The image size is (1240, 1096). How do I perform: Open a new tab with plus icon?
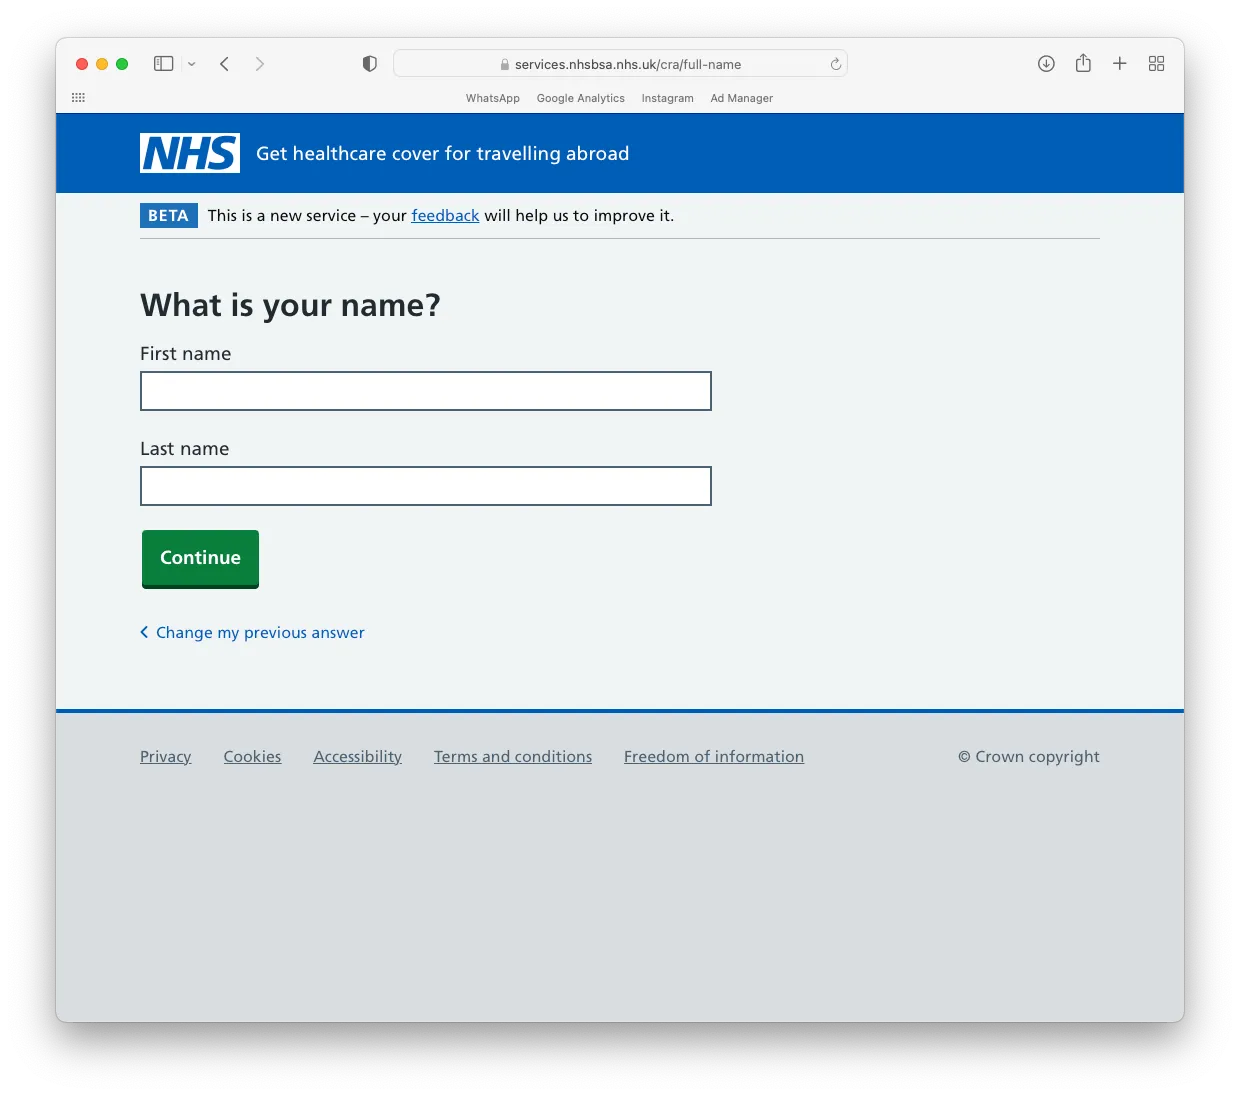[x=1120, y=64]
